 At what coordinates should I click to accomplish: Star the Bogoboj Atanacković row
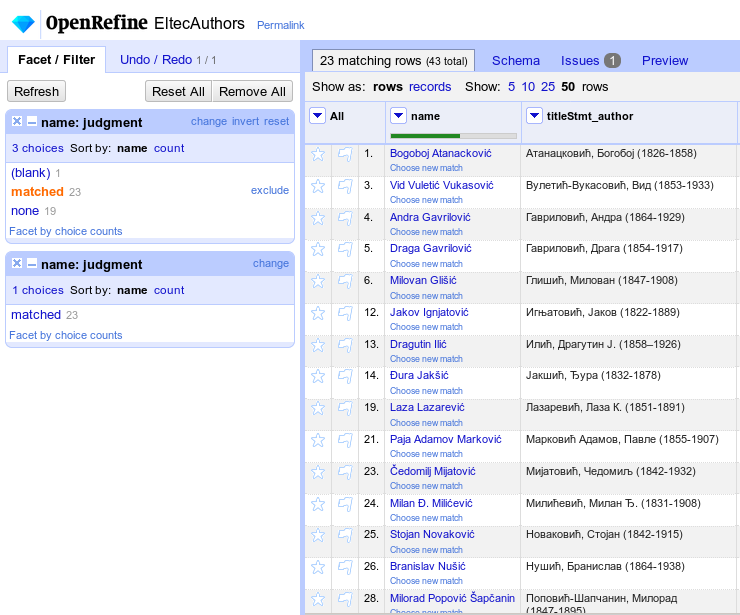click(x=318, y=154)
